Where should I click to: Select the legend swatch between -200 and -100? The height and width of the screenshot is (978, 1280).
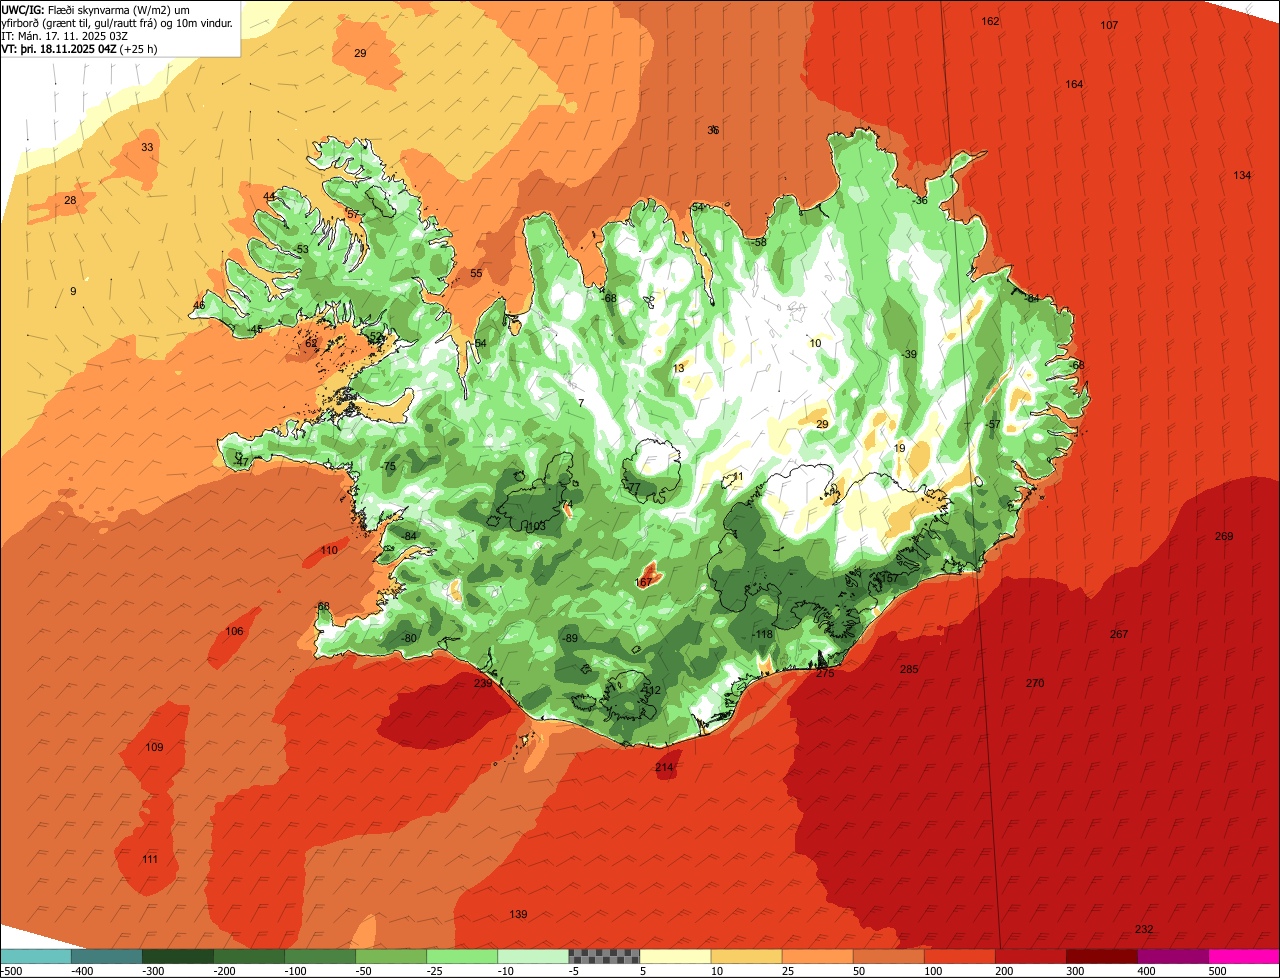249,956
